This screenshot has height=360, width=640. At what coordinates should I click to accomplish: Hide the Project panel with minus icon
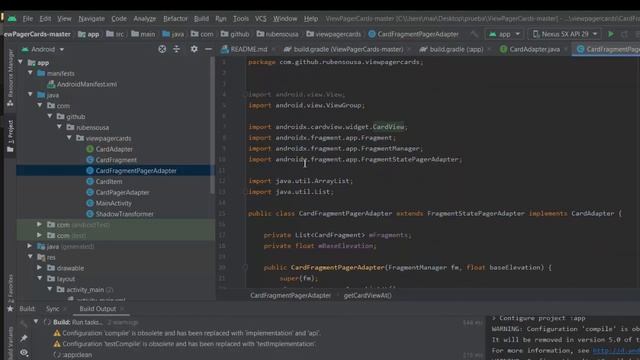[208, 49]
